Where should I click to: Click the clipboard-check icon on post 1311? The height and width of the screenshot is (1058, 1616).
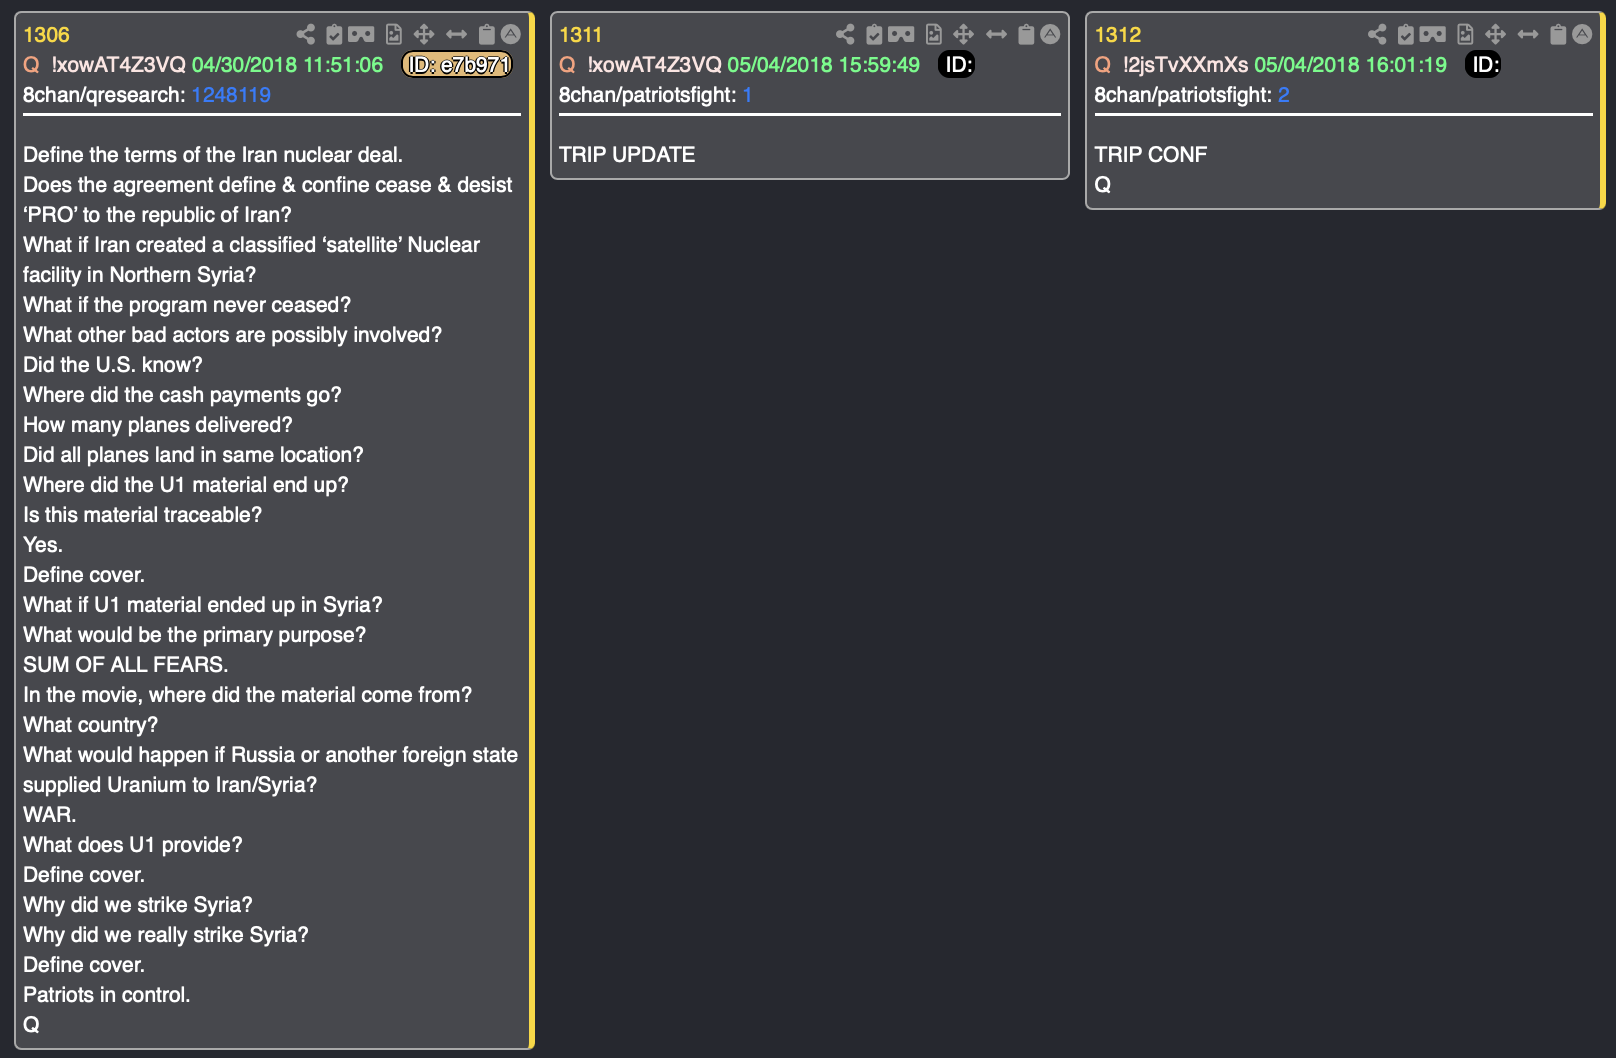pyautogui.click(x=874, y=34)
